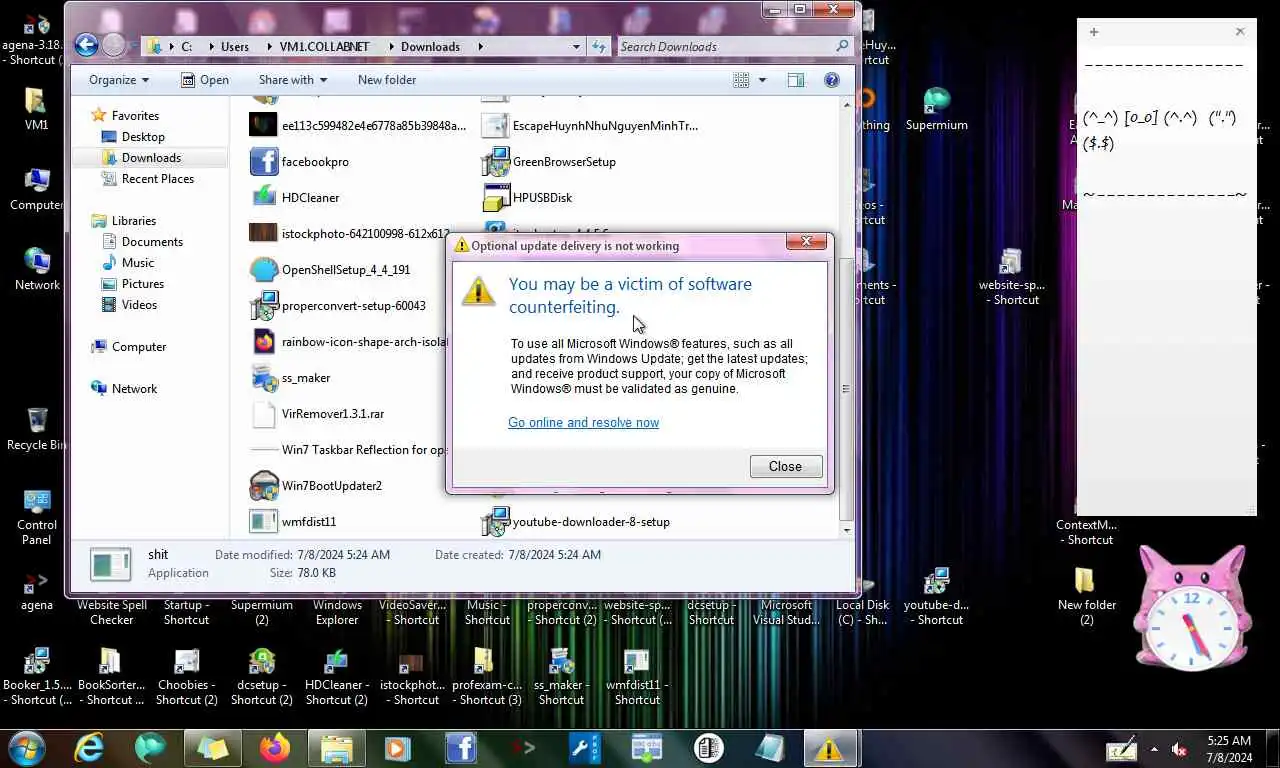Open Explorer help question-mark icon
This screenshot has width=1280, height=768.
pyautogui.click(x=831, y=80)
